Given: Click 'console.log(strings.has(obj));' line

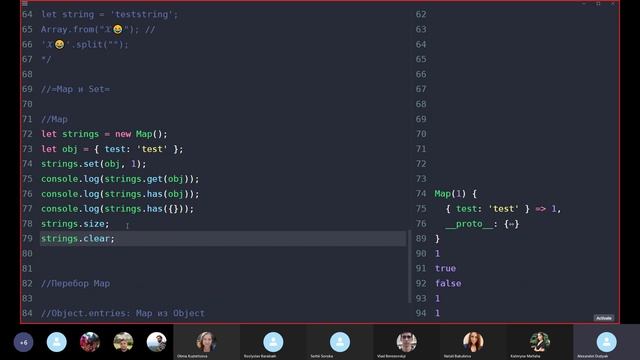Looking at the screenshot, I should [120, 194].
